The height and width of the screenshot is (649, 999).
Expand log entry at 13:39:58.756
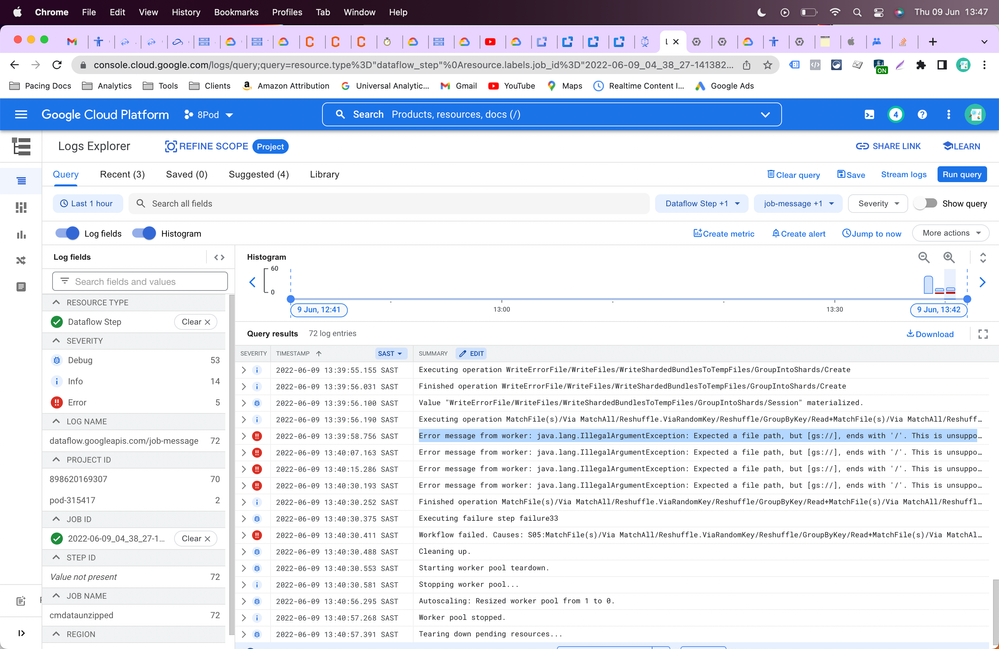coord(243,436)
